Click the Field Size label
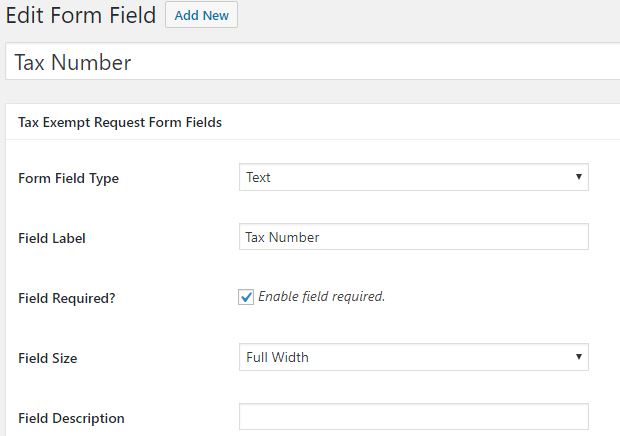620x436 pixels. pyautogui.click(x=47, y=358)
